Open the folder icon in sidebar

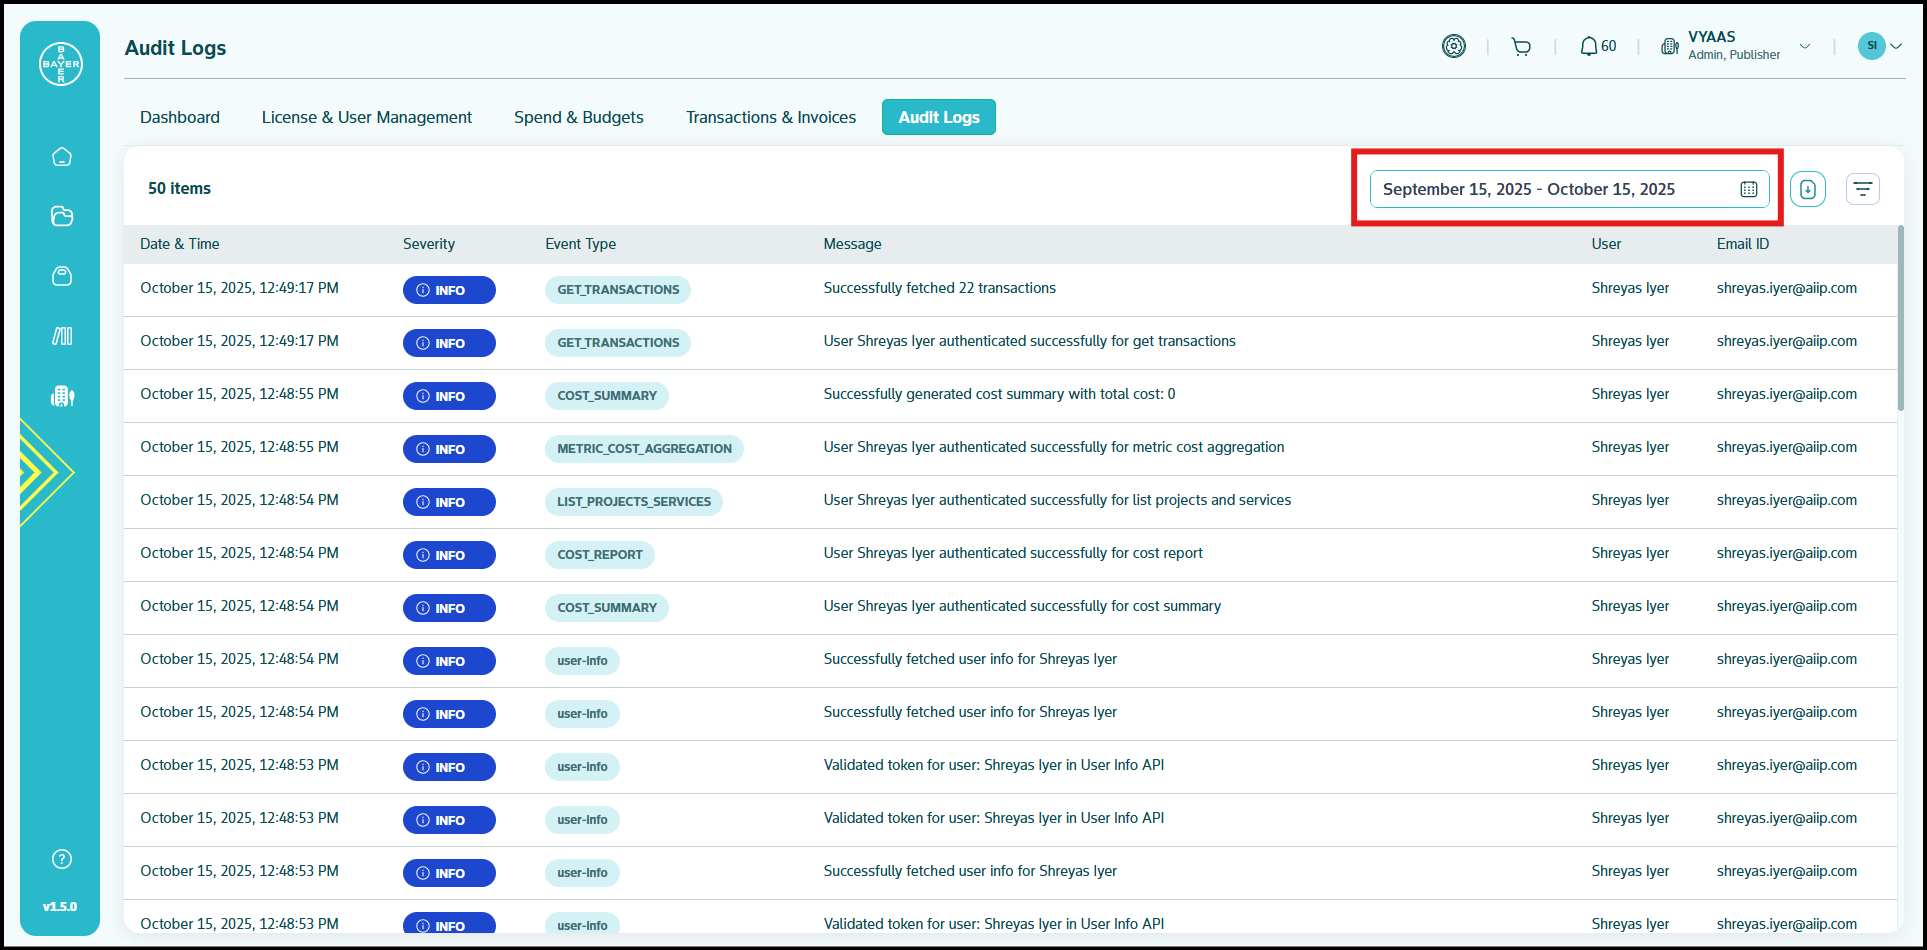pos(62,216)
